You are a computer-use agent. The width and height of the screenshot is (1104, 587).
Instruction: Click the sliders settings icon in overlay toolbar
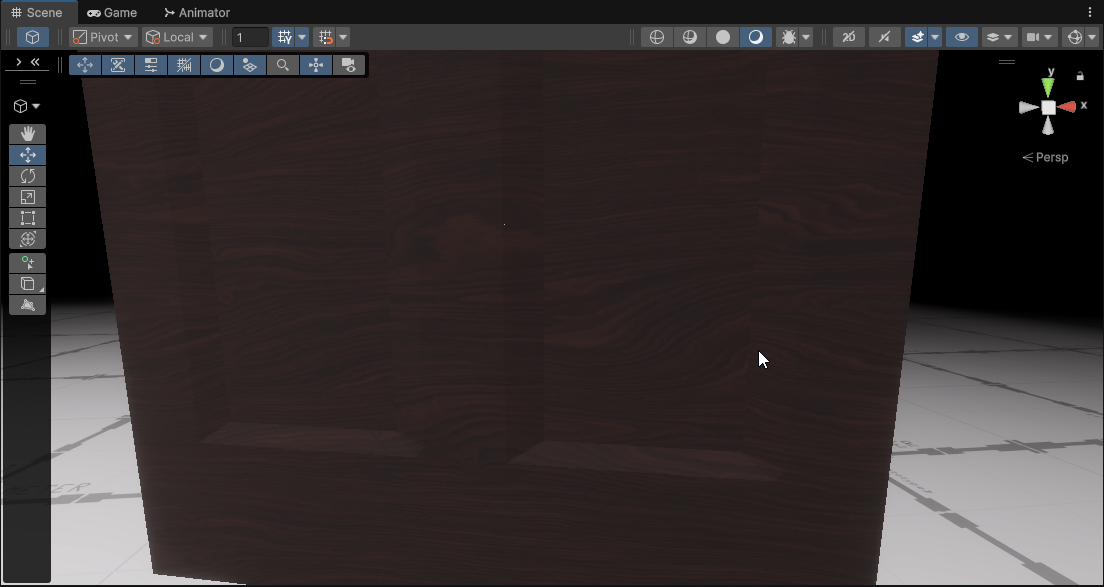[151, 65]
